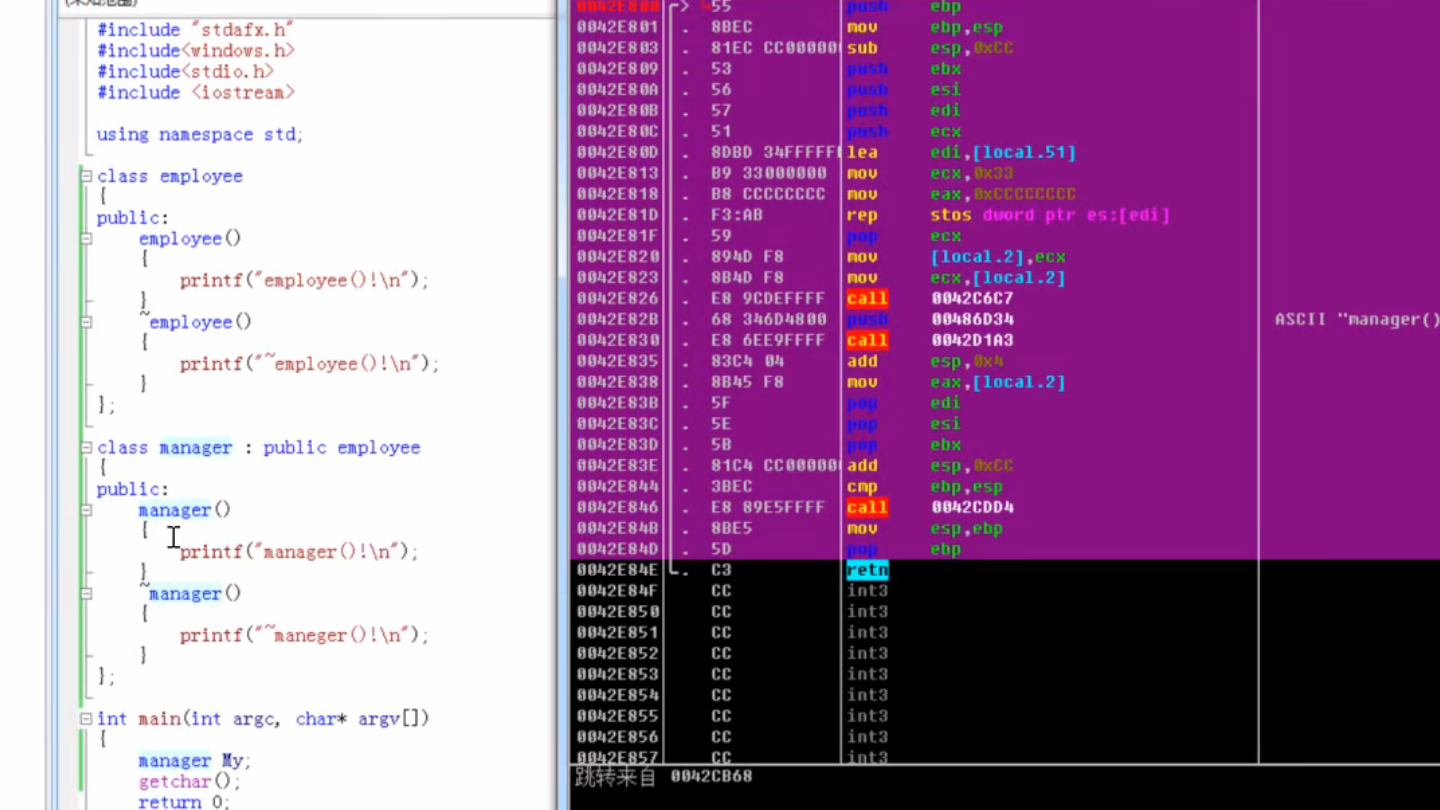Click the "return 0;" line
Image resolution: width=1440 pixels, height=810 pixels.
pos(185,802)
